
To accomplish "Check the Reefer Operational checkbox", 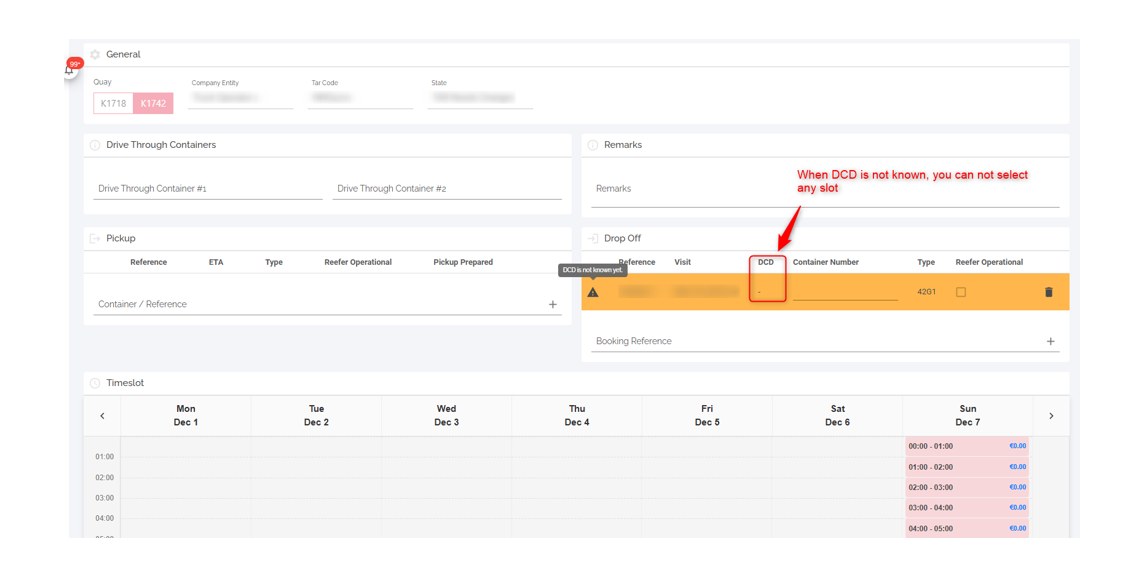I will (x=961, y=292).
